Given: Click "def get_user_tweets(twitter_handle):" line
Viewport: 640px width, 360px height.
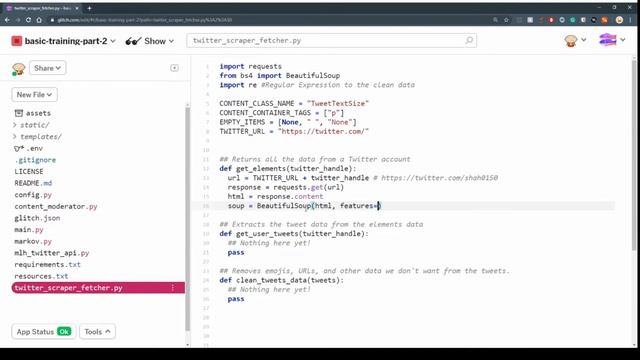Looking at the screenshot, I should click(x=294, y=233).
